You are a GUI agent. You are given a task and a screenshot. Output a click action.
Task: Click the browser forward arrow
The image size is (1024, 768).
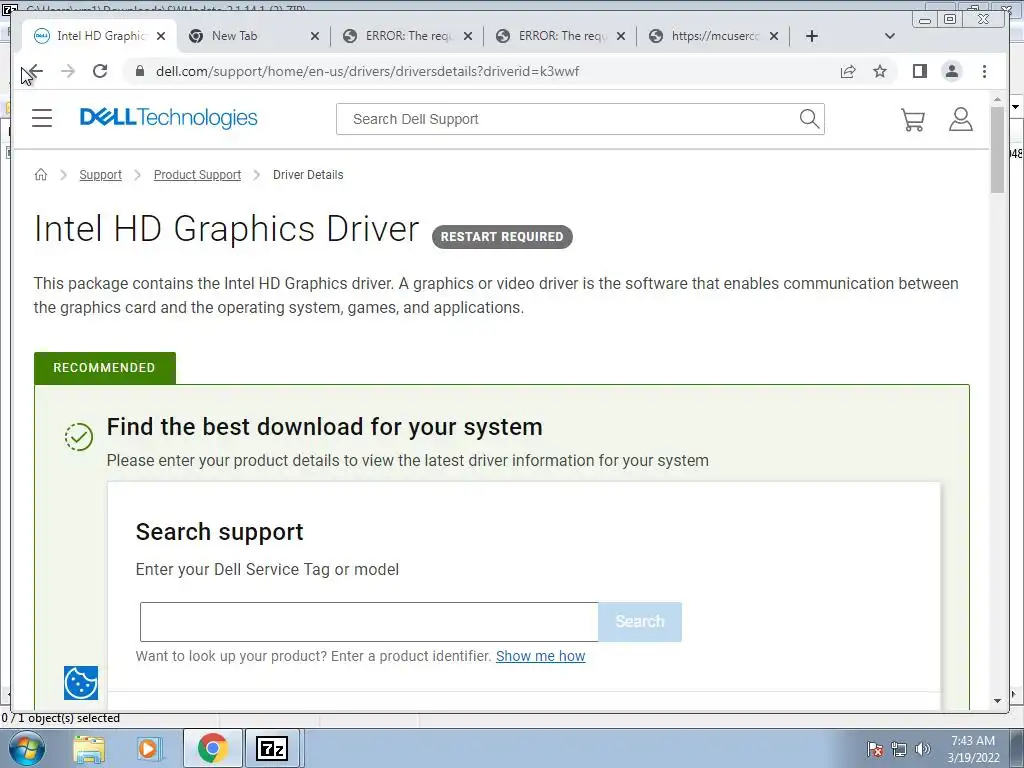click(x=68, y=71)
